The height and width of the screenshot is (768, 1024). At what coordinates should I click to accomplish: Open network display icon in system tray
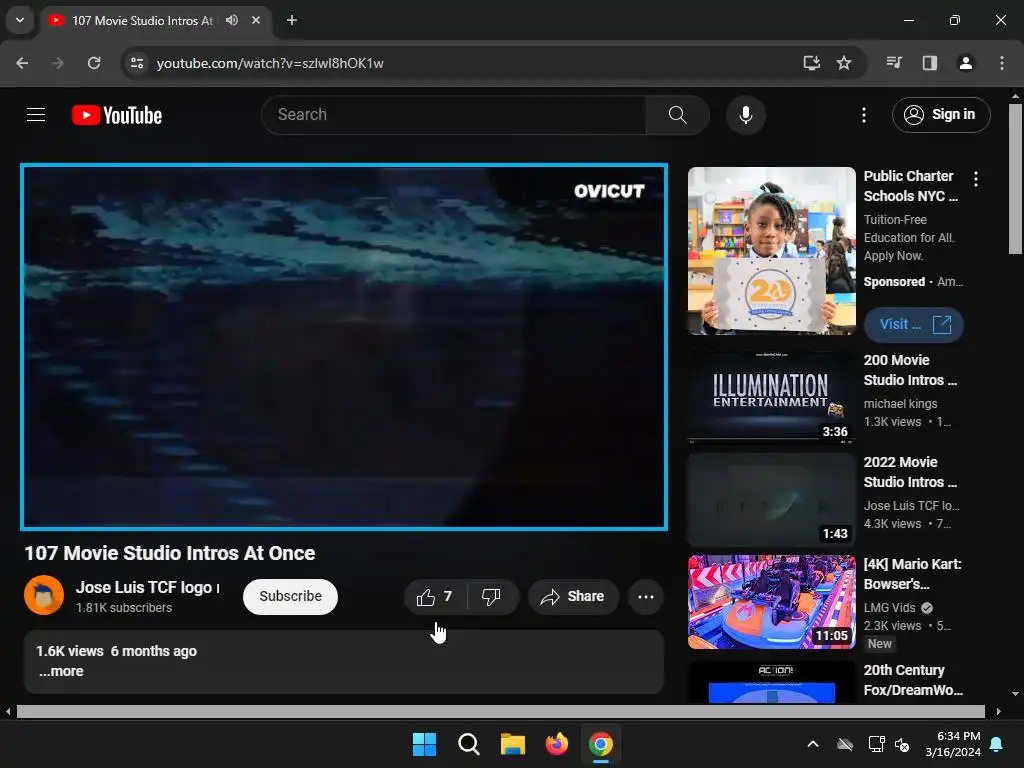coord(875,744)
